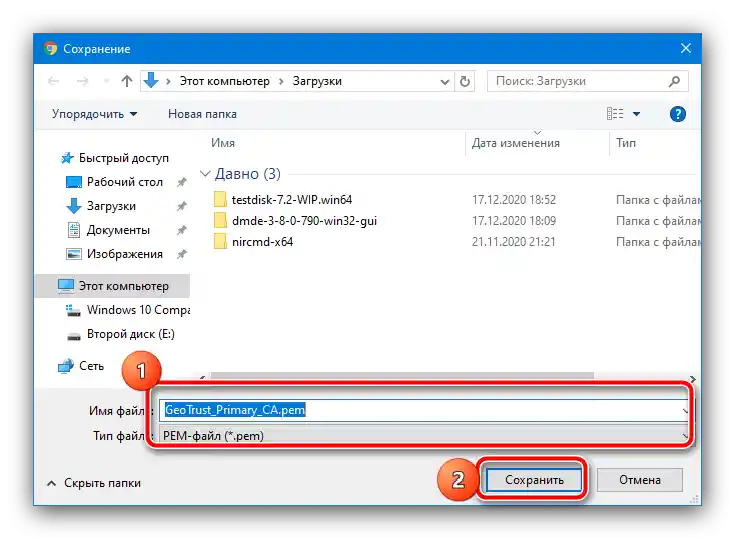Open "Windows 10 Compa" drive
The image size is (735, 539).
(x=138, y=310)
